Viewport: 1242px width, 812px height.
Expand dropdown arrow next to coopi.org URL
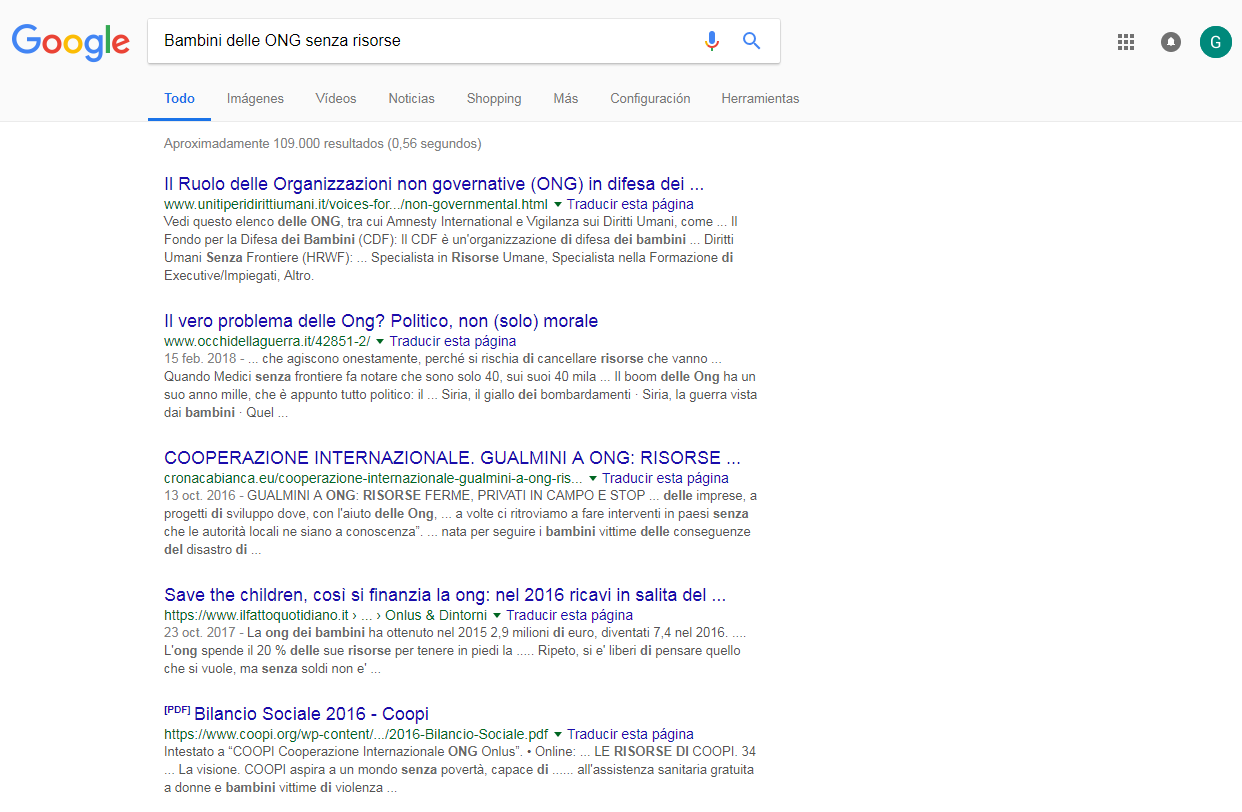click(x=558, y=734)
